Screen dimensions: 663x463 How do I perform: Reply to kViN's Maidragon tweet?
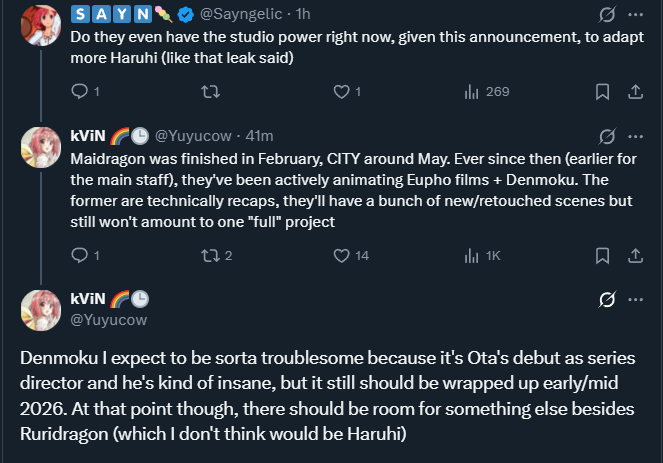81,255
